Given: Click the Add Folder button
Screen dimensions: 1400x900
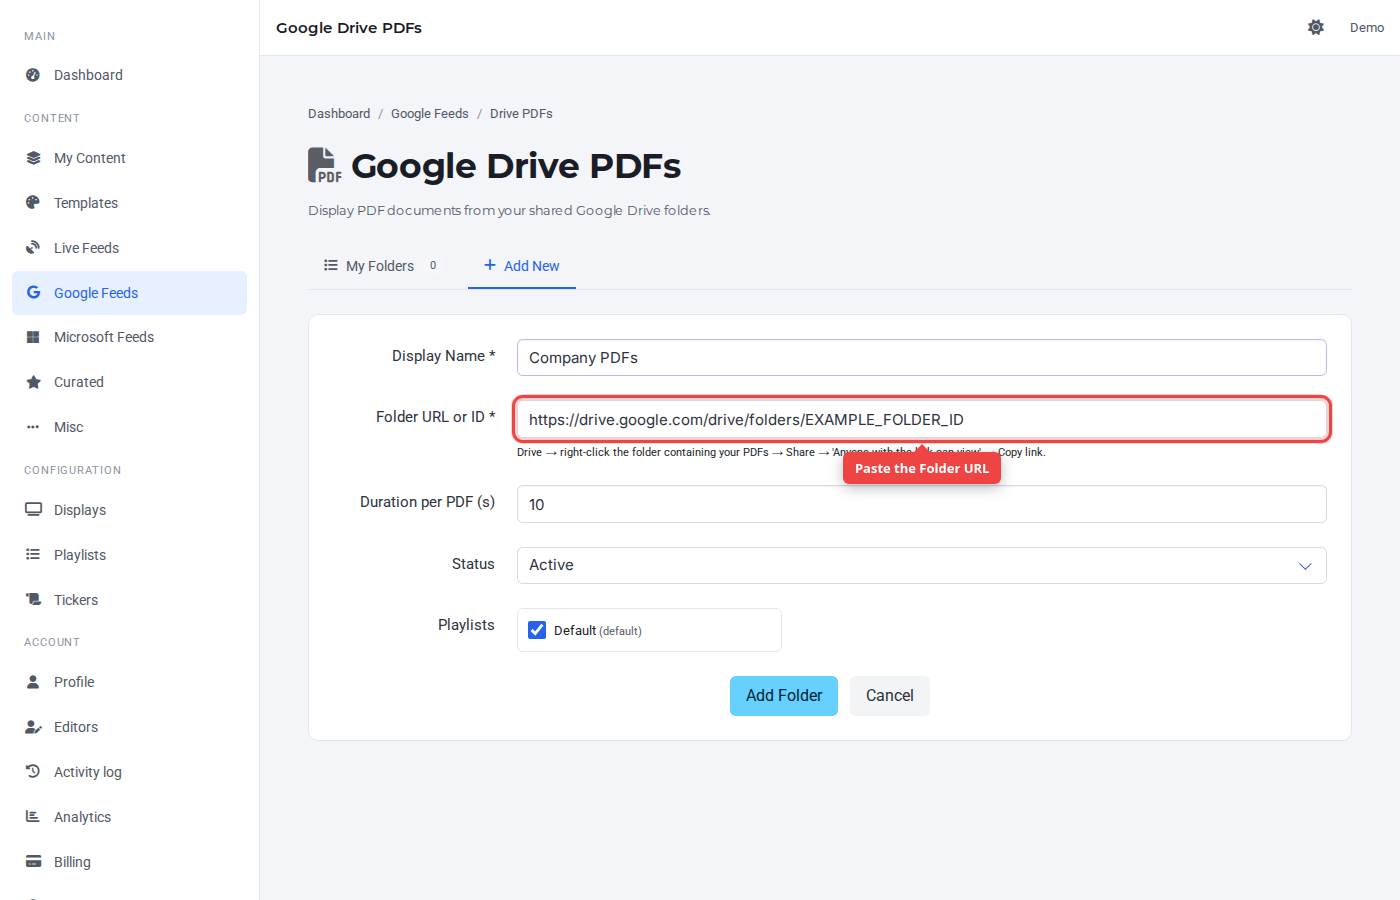Looking at the screenshot, I should (784, 696).
